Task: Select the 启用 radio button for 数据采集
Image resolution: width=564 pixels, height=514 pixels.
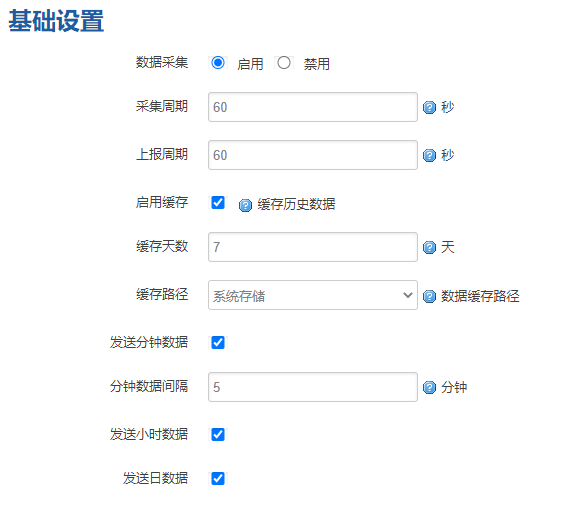Action: 218,63
